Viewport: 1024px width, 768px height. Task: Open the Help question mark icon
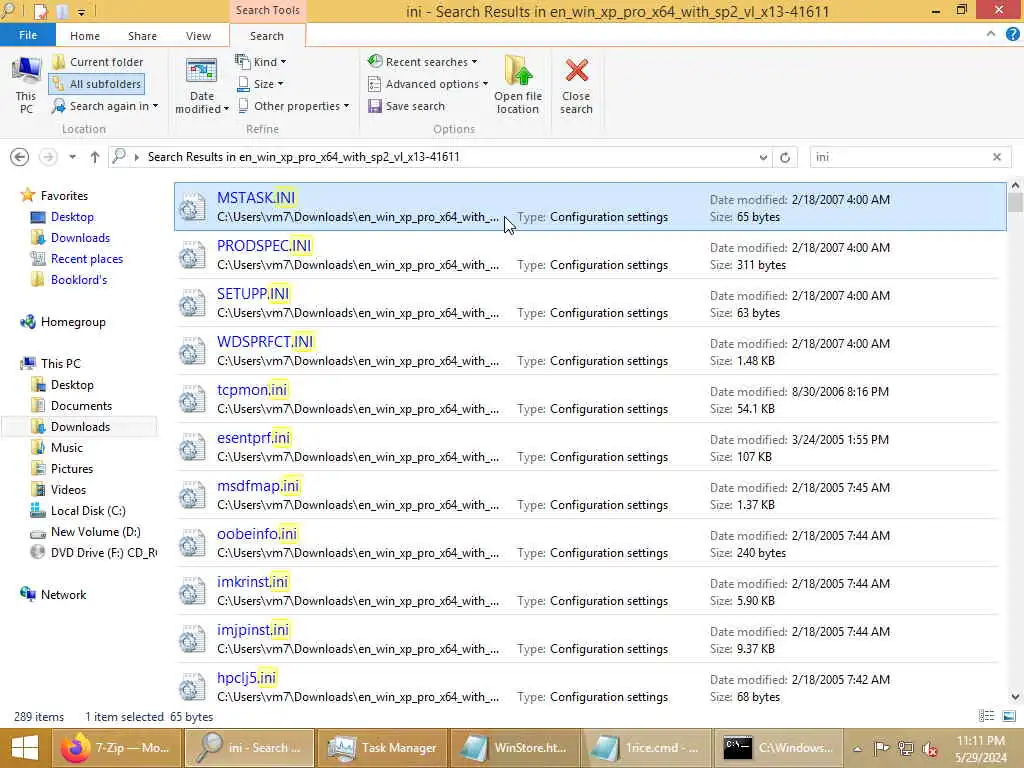(x=1012, y=35)
